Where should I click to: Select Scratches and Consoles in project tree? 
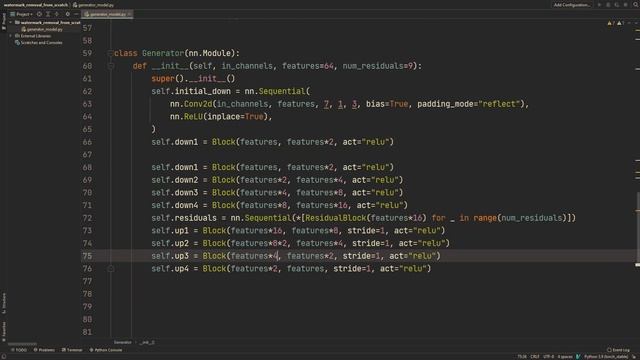click(x=39, y=42)
